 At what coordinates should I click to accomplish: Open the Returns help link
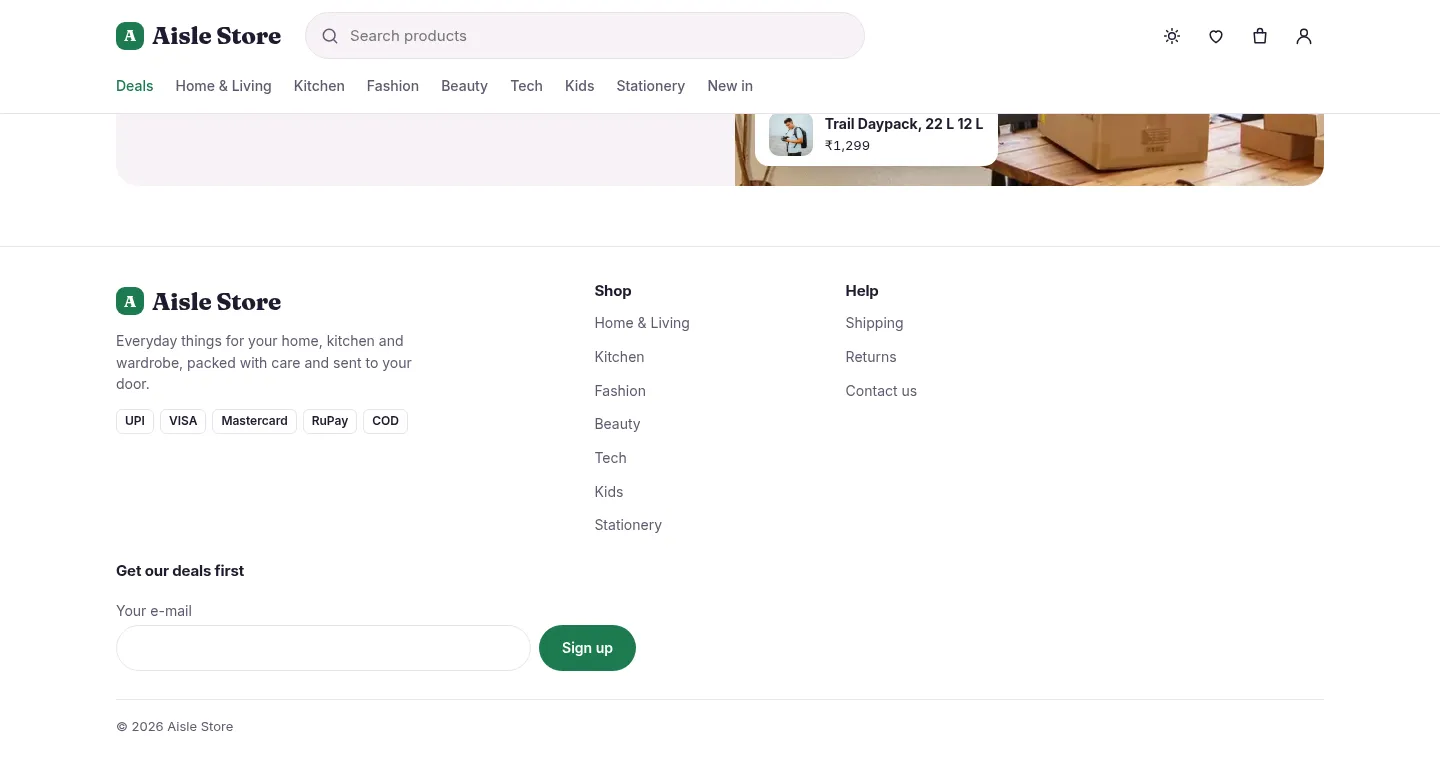click(x=871, y=357)
